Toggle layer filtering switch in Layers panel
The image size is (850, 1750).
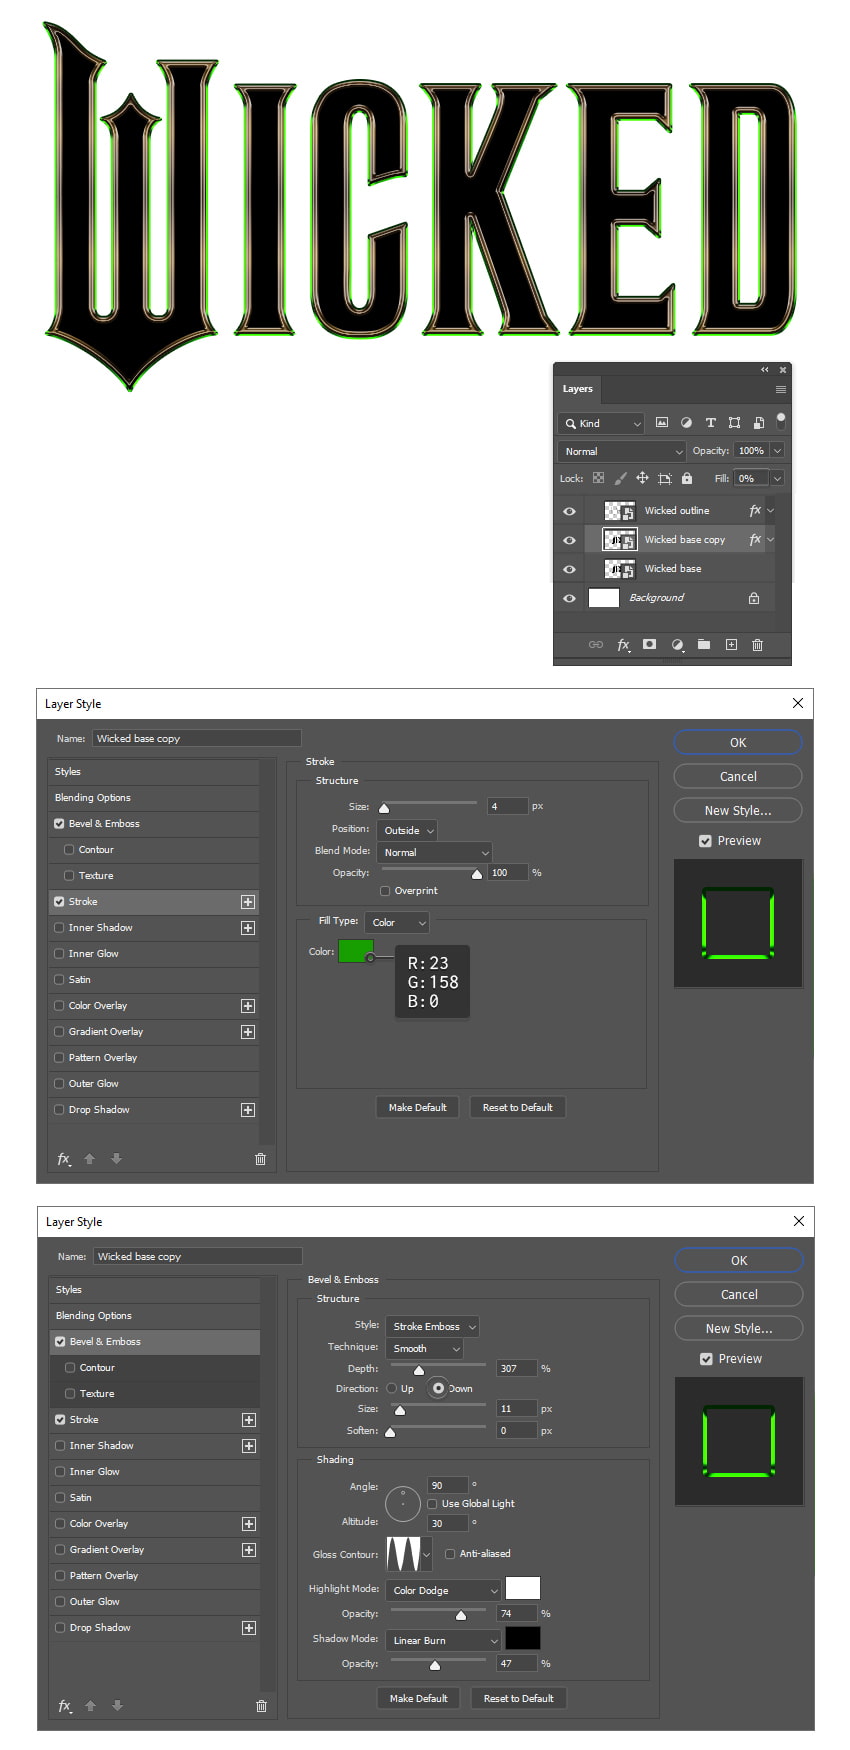tap(781, 420)
